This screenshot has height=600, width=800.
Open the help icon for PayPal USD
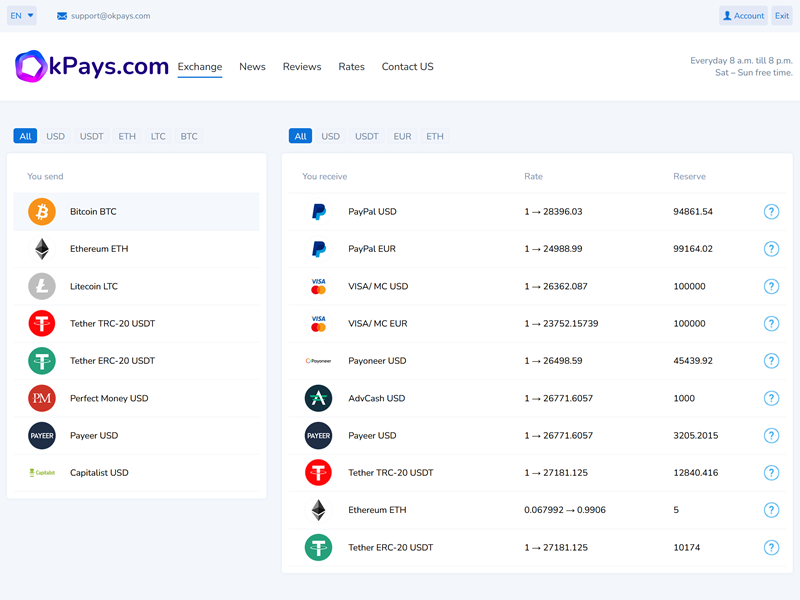pos(771,212)
